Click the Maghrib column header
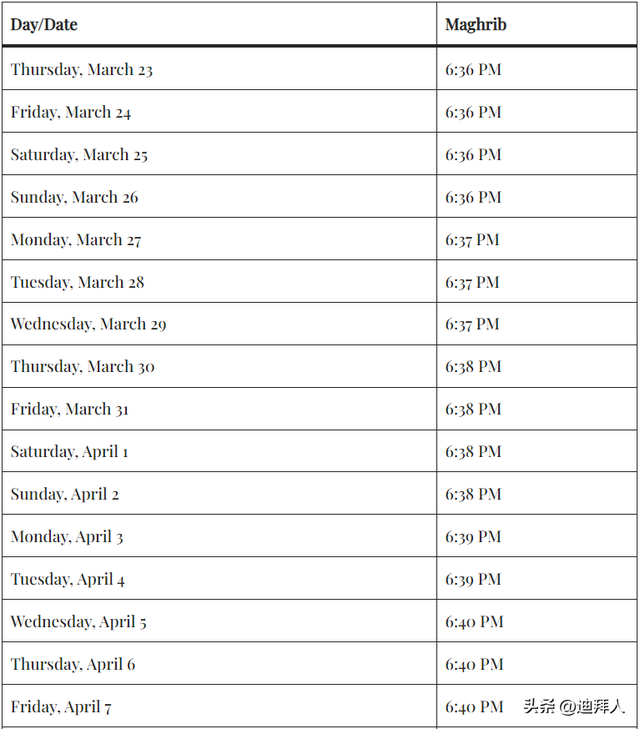The height and width of the screenshot is (729, 640). tap(476, 24)
